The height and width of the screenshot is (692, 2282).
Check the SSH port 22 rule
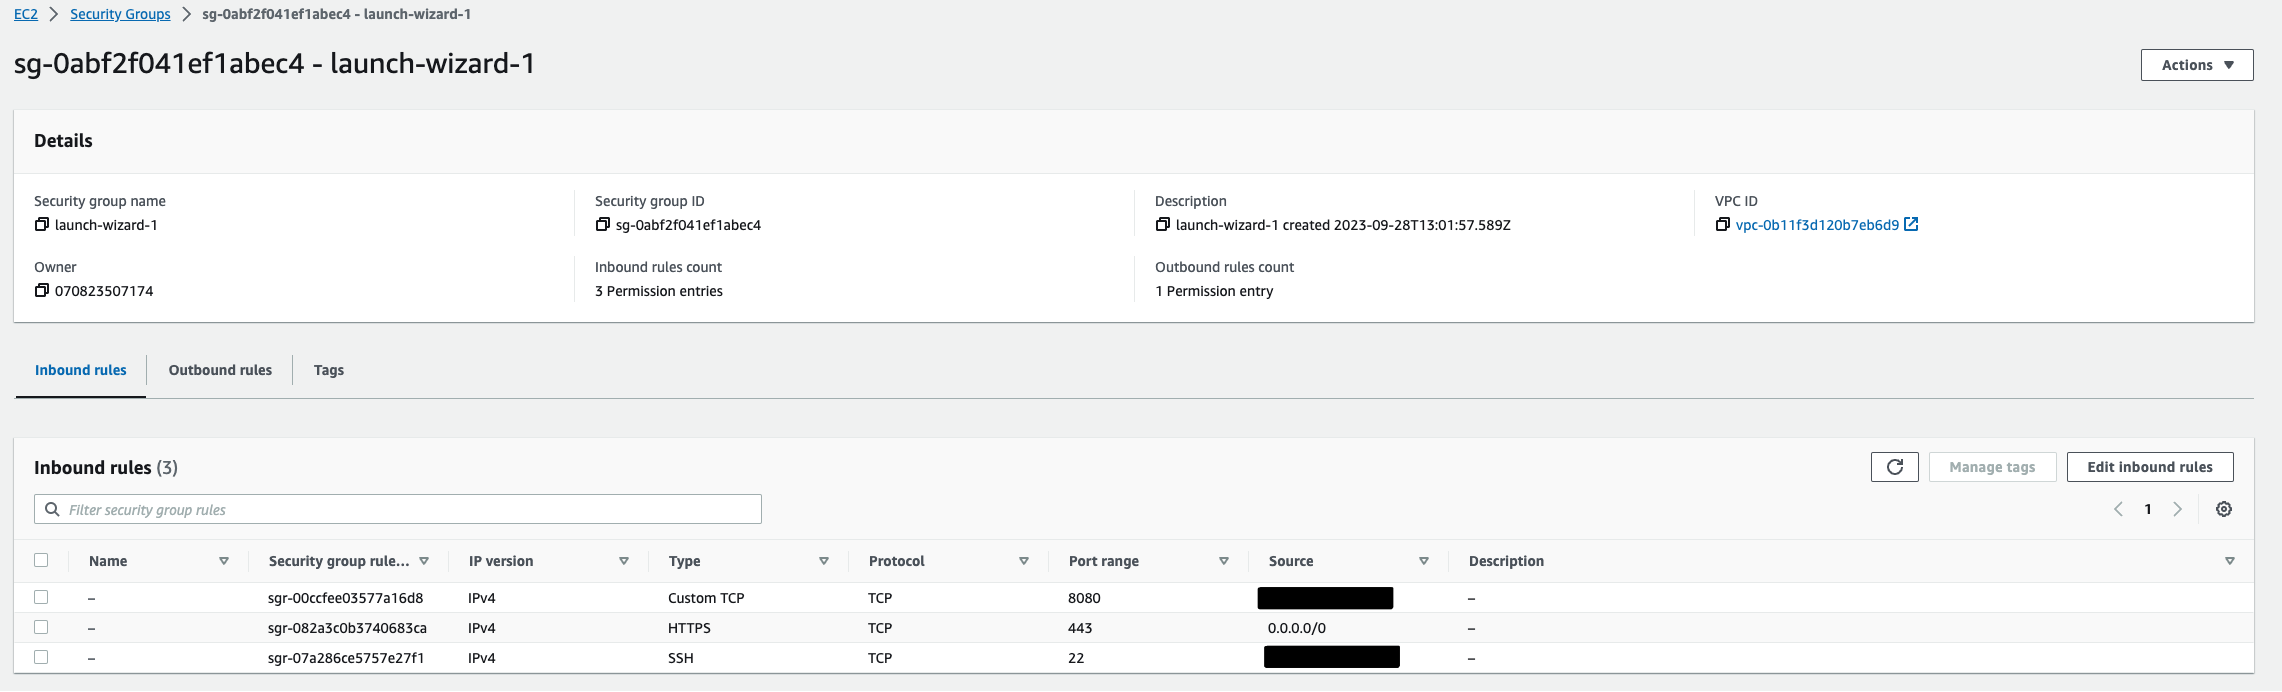click(x=41, y=657)
